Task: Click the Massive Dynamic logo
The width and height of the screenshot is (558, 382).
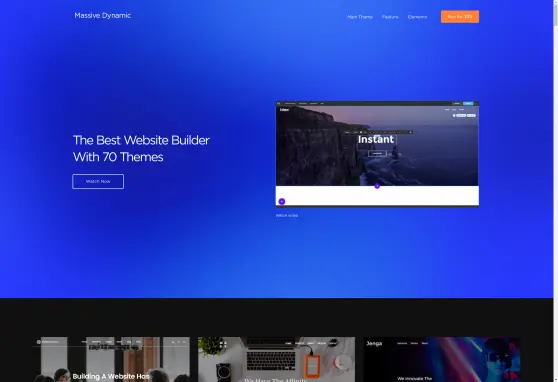Action: coord(102,15)
